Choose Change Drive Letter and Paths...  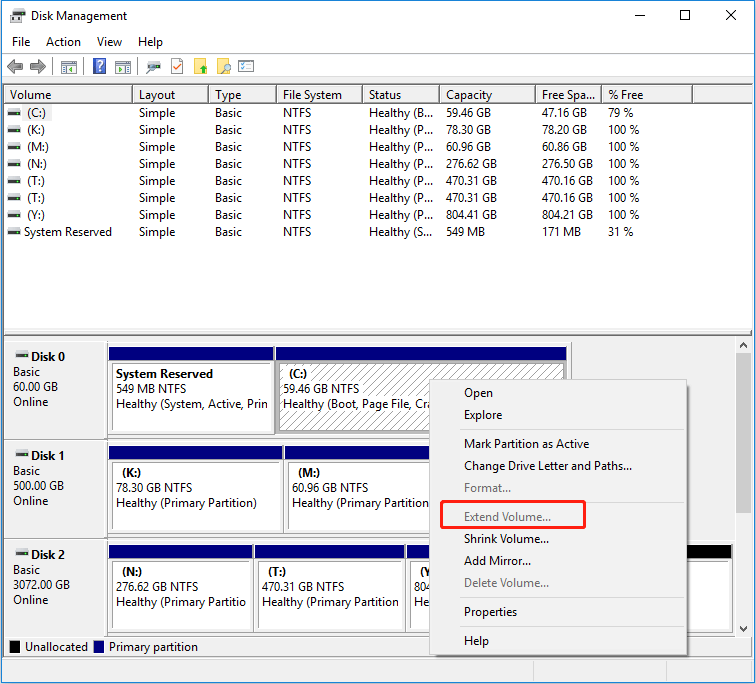(x=547, y=466)
